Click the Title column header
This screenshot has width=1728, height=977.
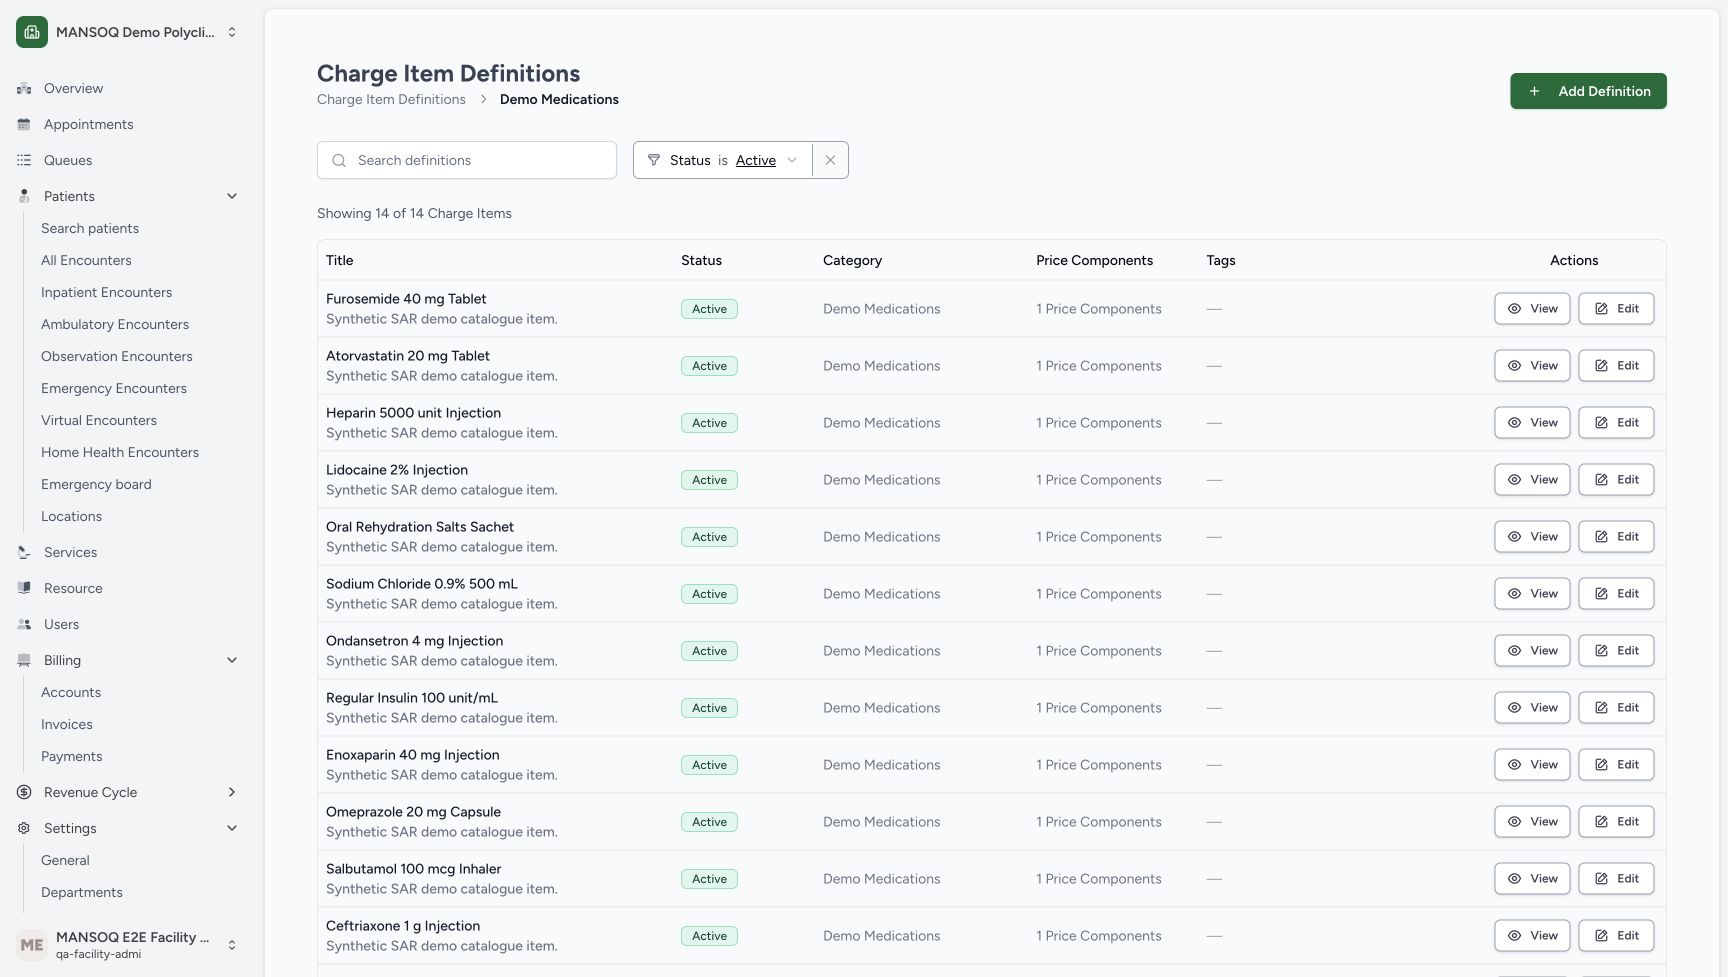pyautogui.click(x=339, y=260)
